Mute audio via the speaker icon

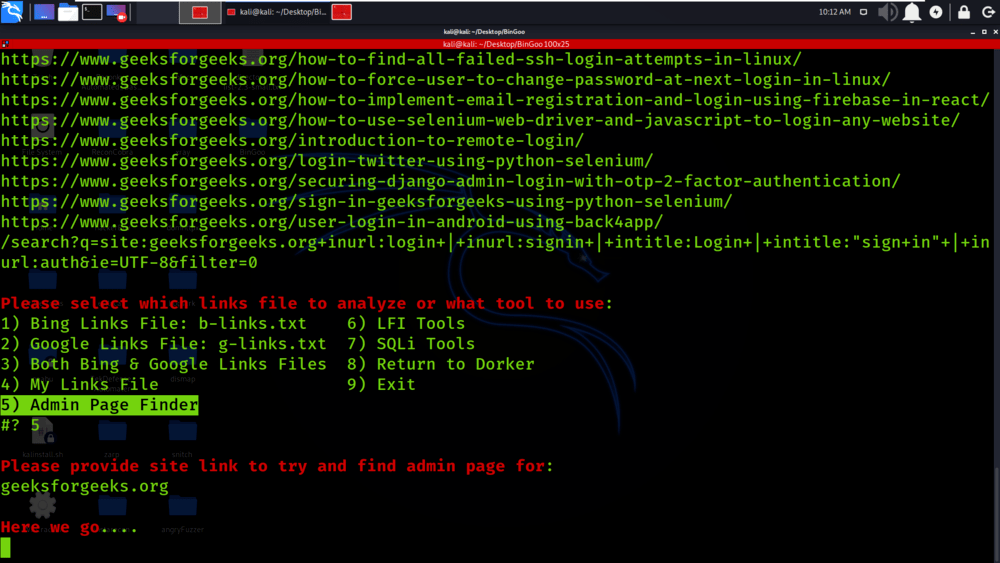point(887,12)
